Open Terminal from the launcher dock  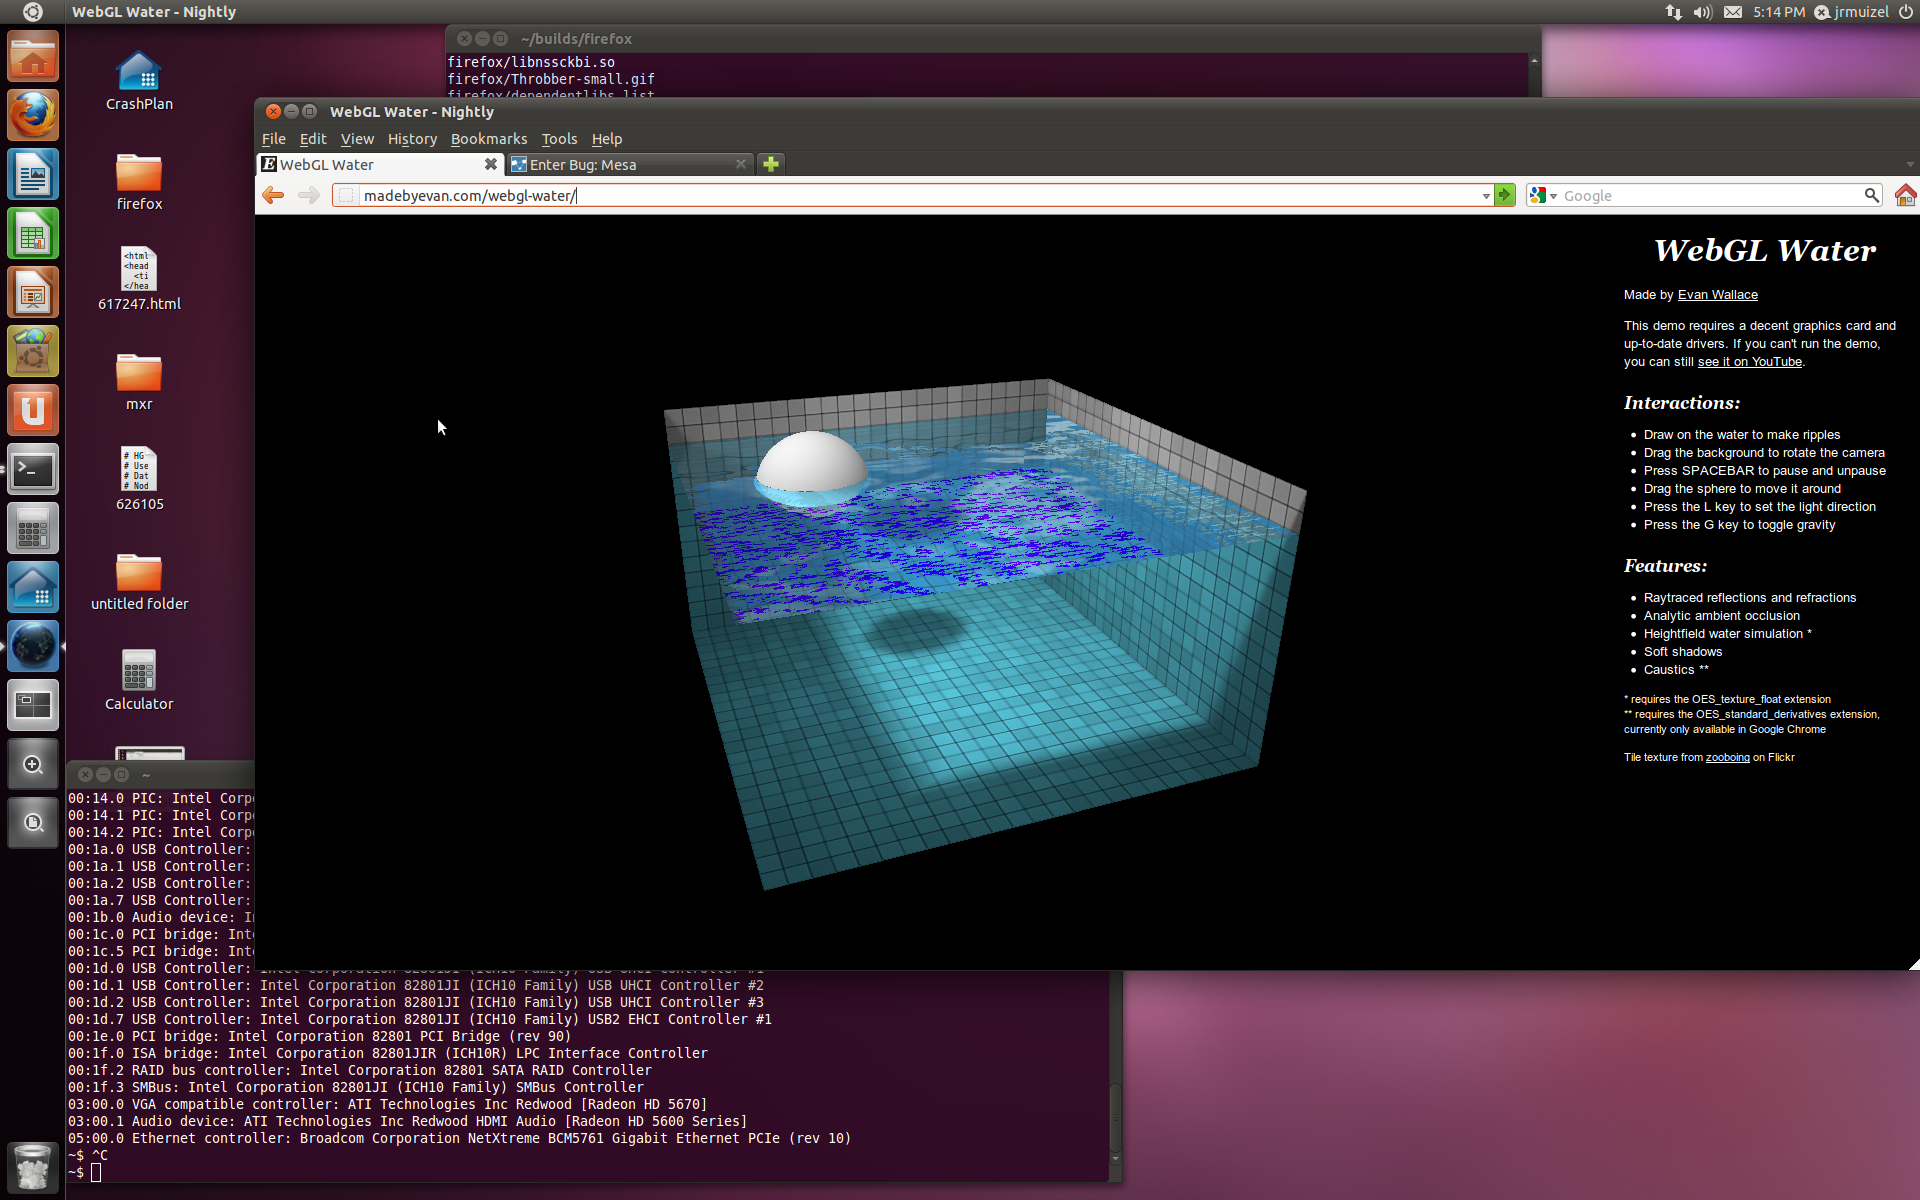(x=33, y=470)
